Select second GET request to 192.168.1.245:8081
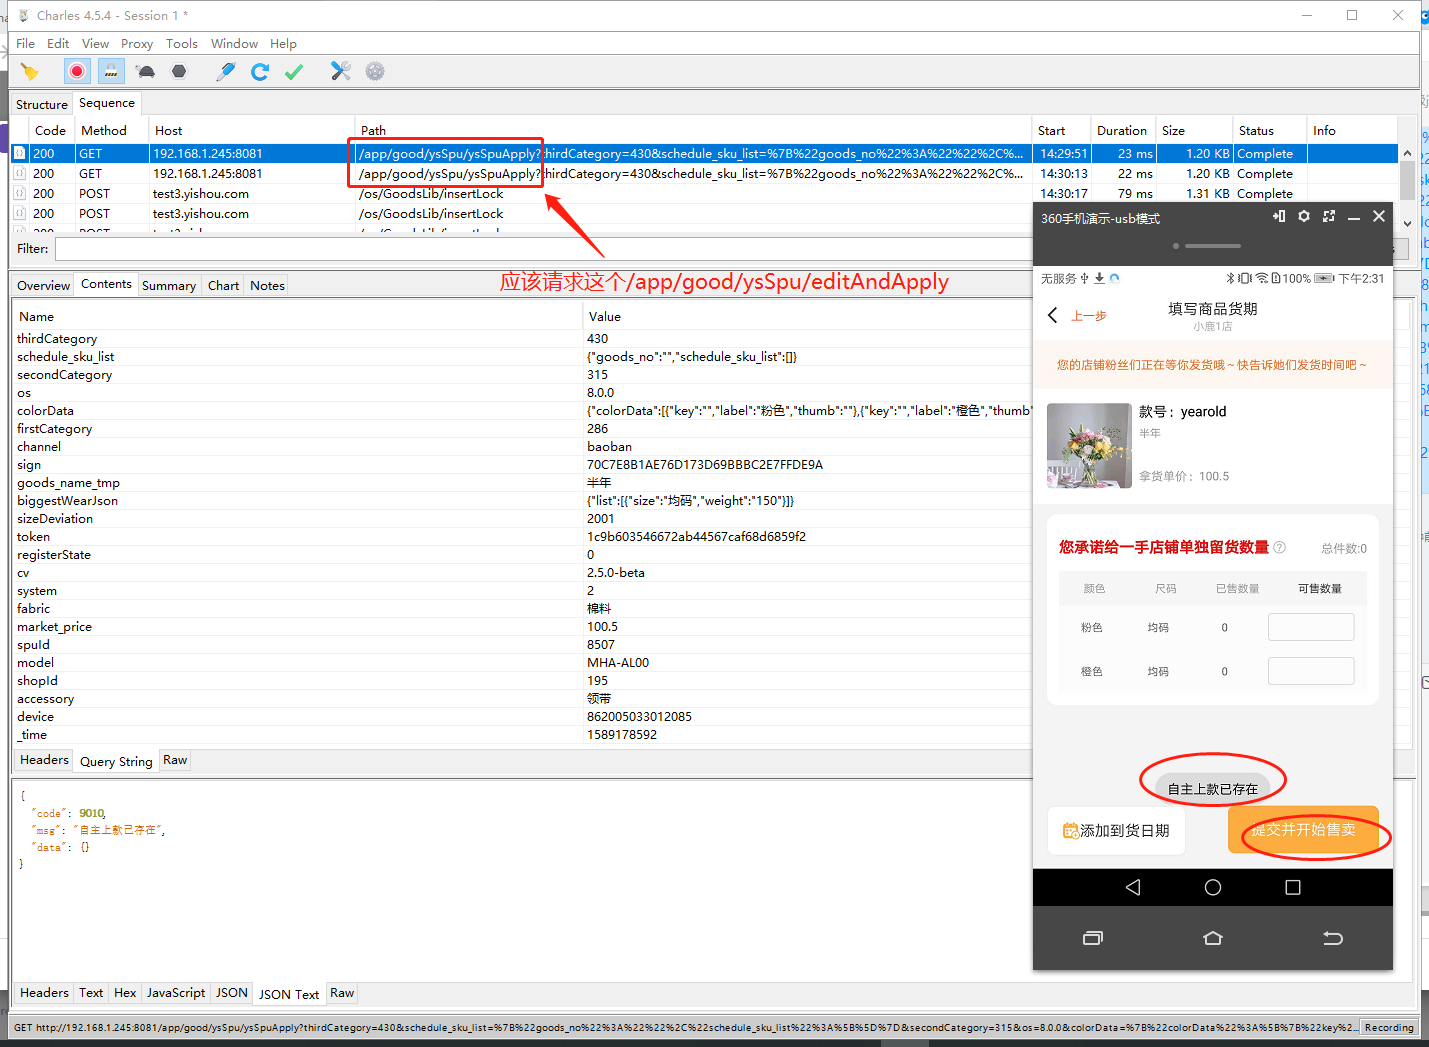 (704, 174)
